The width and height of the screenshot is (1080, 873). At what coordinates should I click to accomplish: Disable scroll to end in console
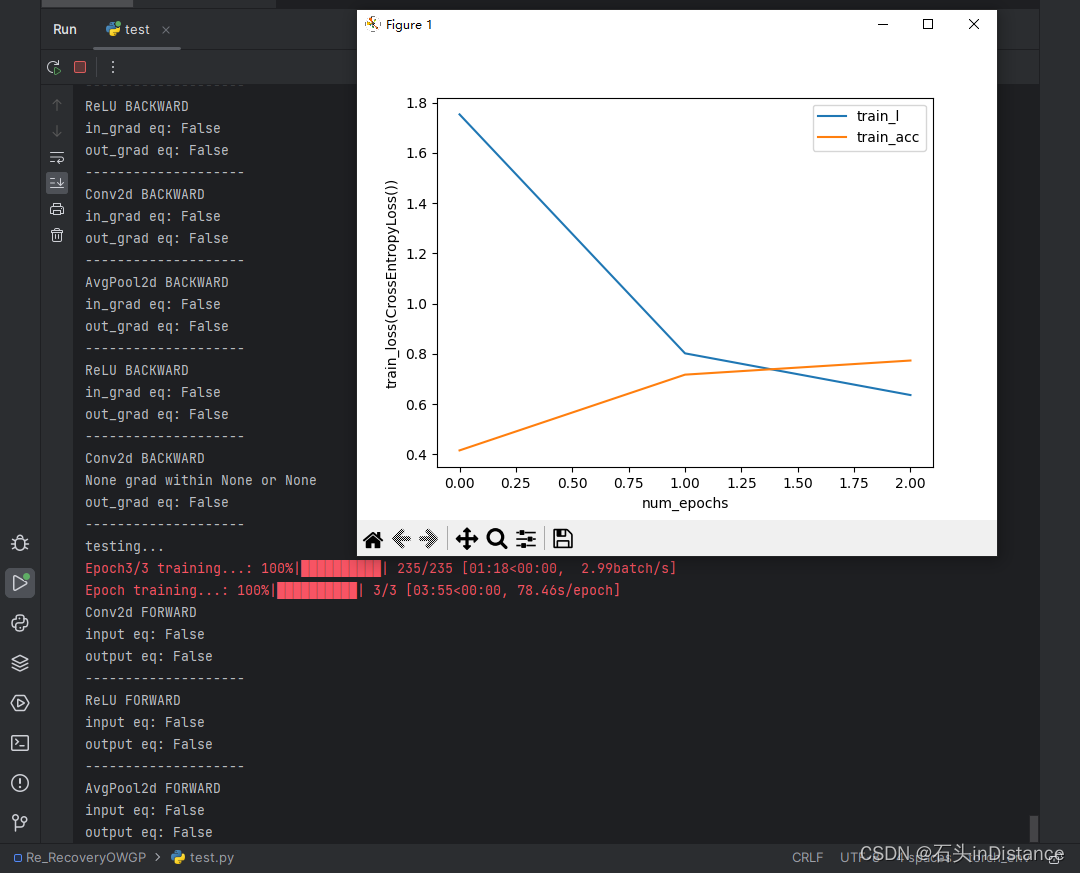pyautogui.click(x=57, y=182)
